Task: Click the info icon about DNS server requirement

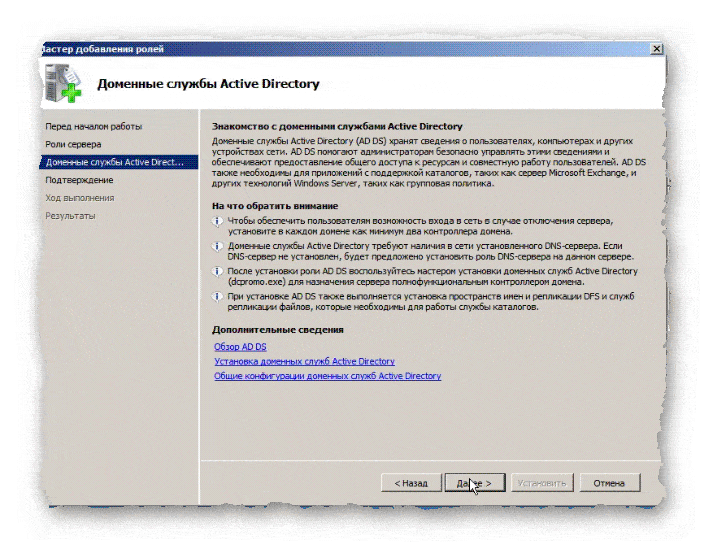Action: click(218, 247)
